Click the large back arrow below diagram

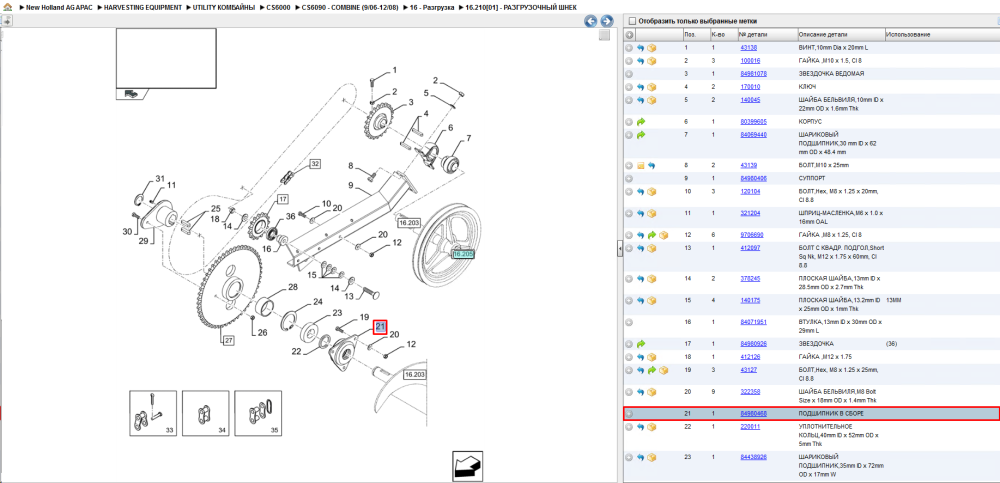click(x=468, y=466)
